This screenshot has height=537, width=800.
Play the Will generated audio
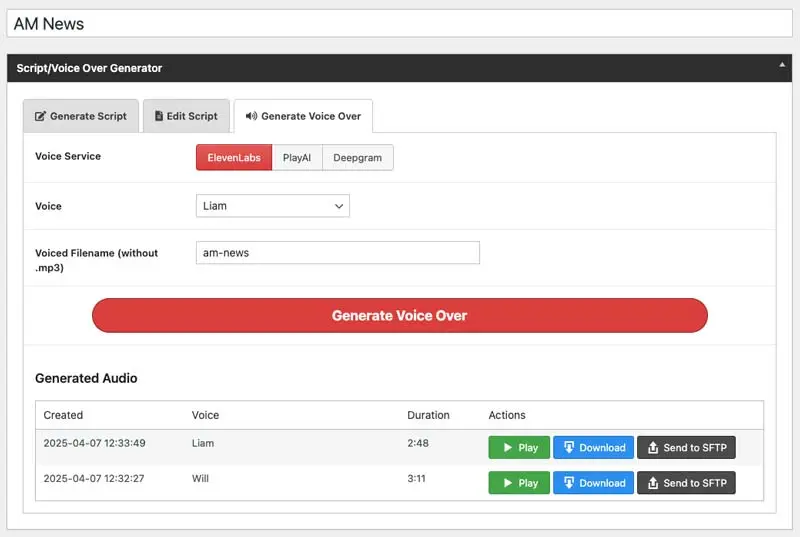519,483
